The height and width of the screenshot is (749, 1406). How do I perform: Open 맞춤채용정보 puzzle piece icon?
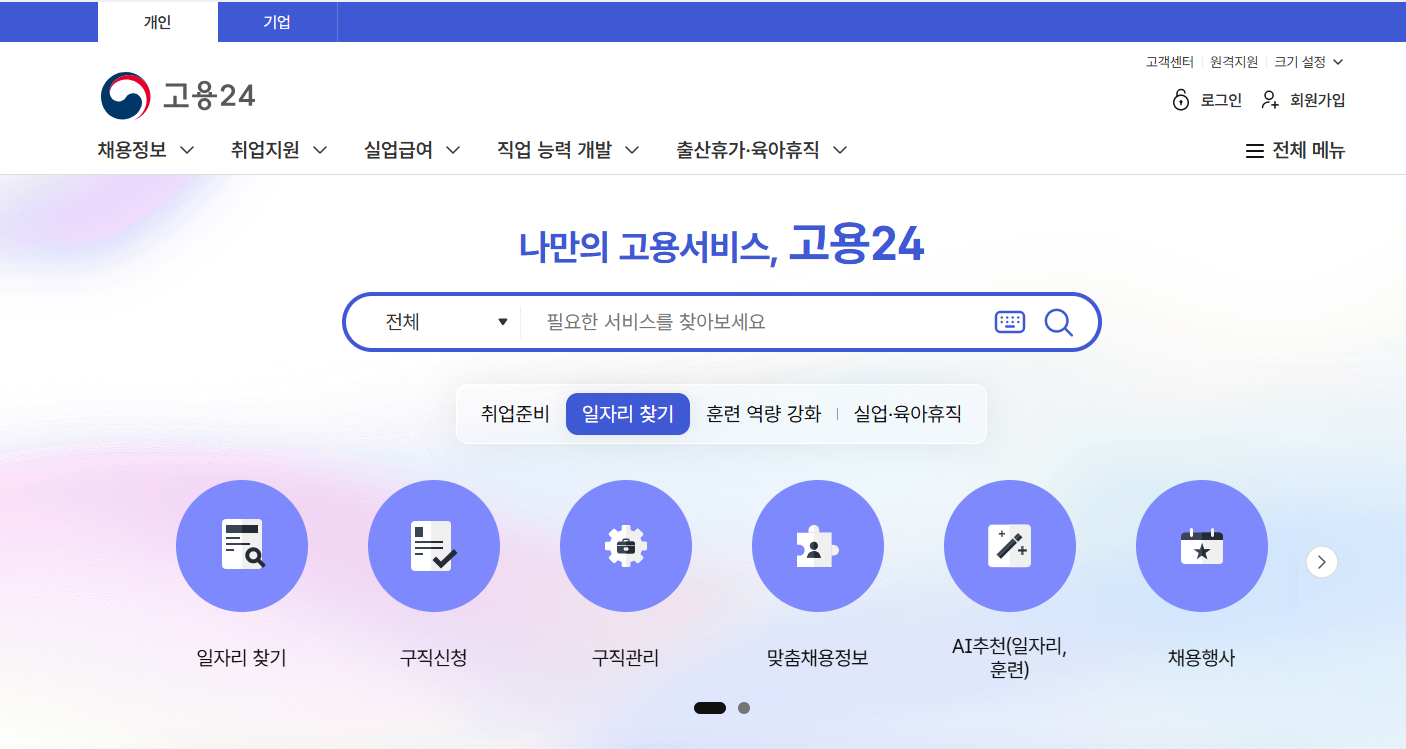click(818, 546)
